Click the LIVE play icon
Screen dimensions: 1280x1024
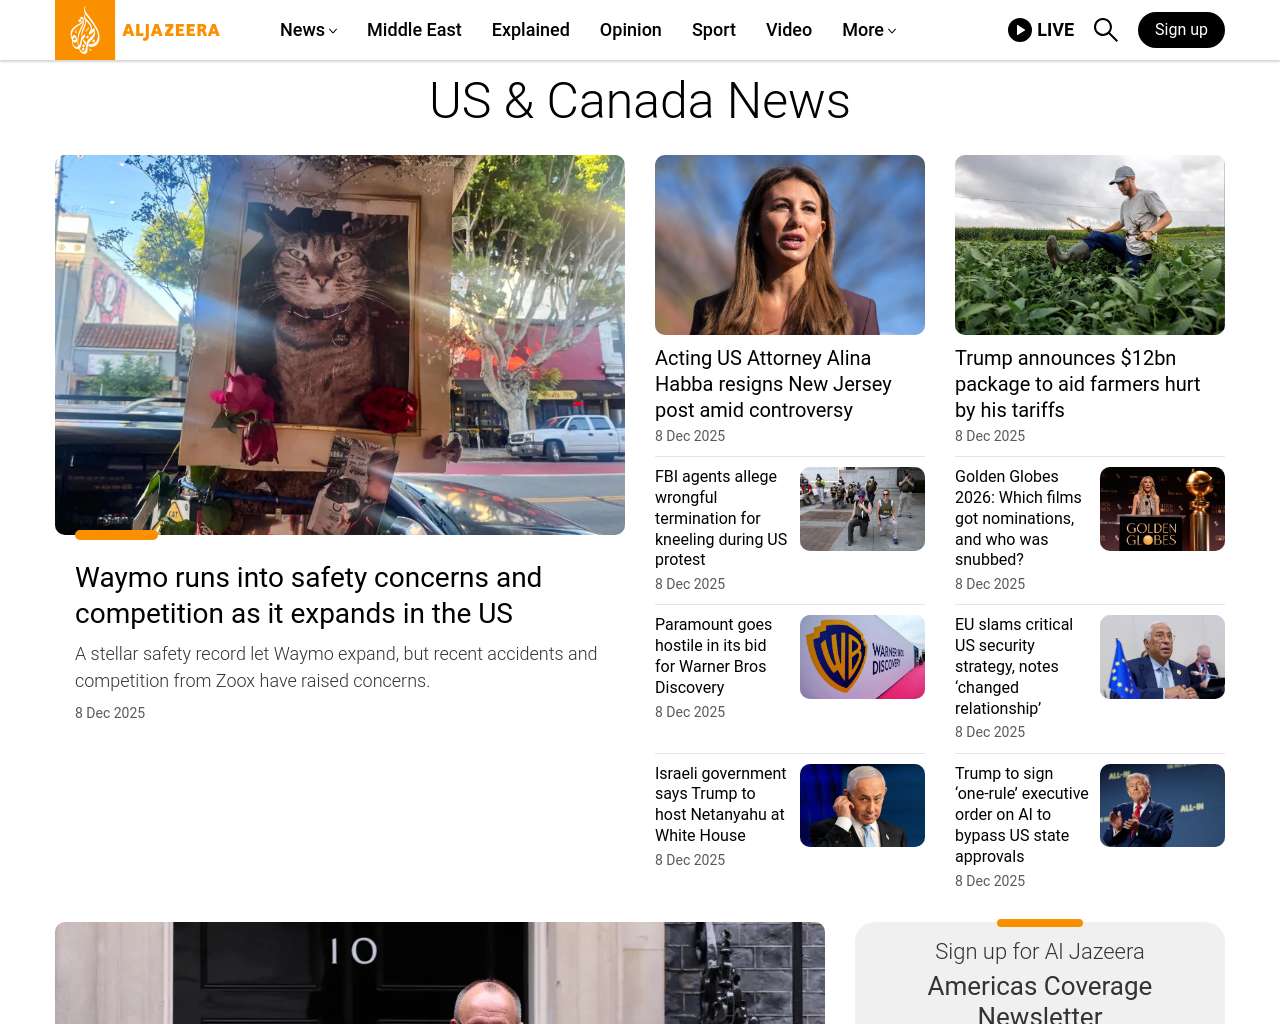[1019, 30]
